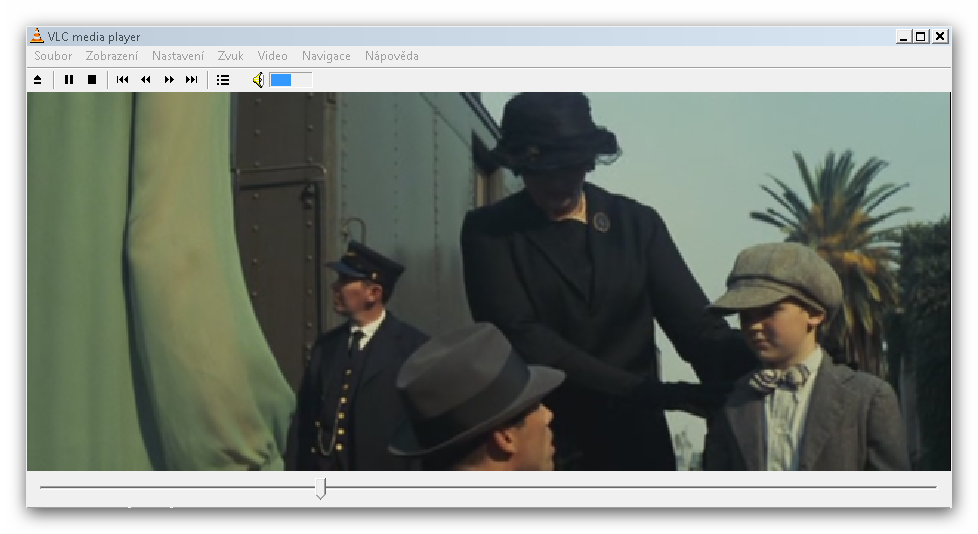Close the VLC media player window
Screen dimensions: 978x534
[940, 37]
